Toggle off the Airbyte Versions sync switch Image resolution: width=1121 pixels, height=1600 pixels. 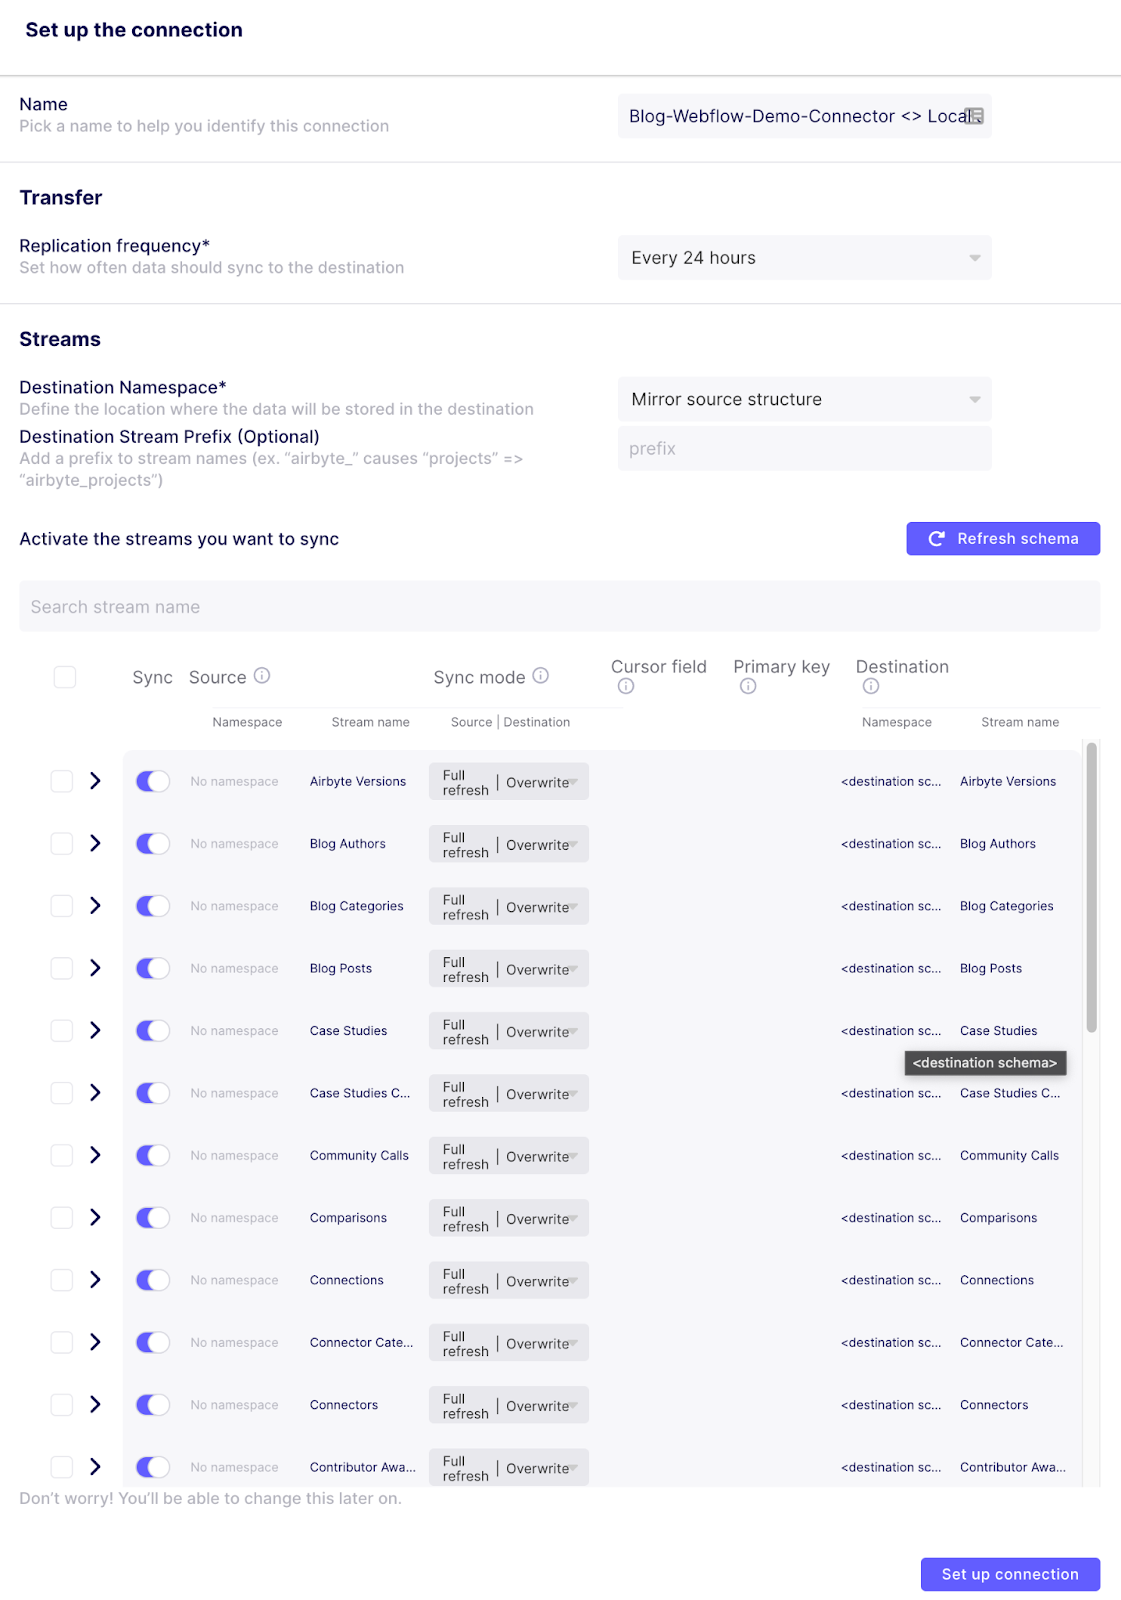click(x=152, y=781)
